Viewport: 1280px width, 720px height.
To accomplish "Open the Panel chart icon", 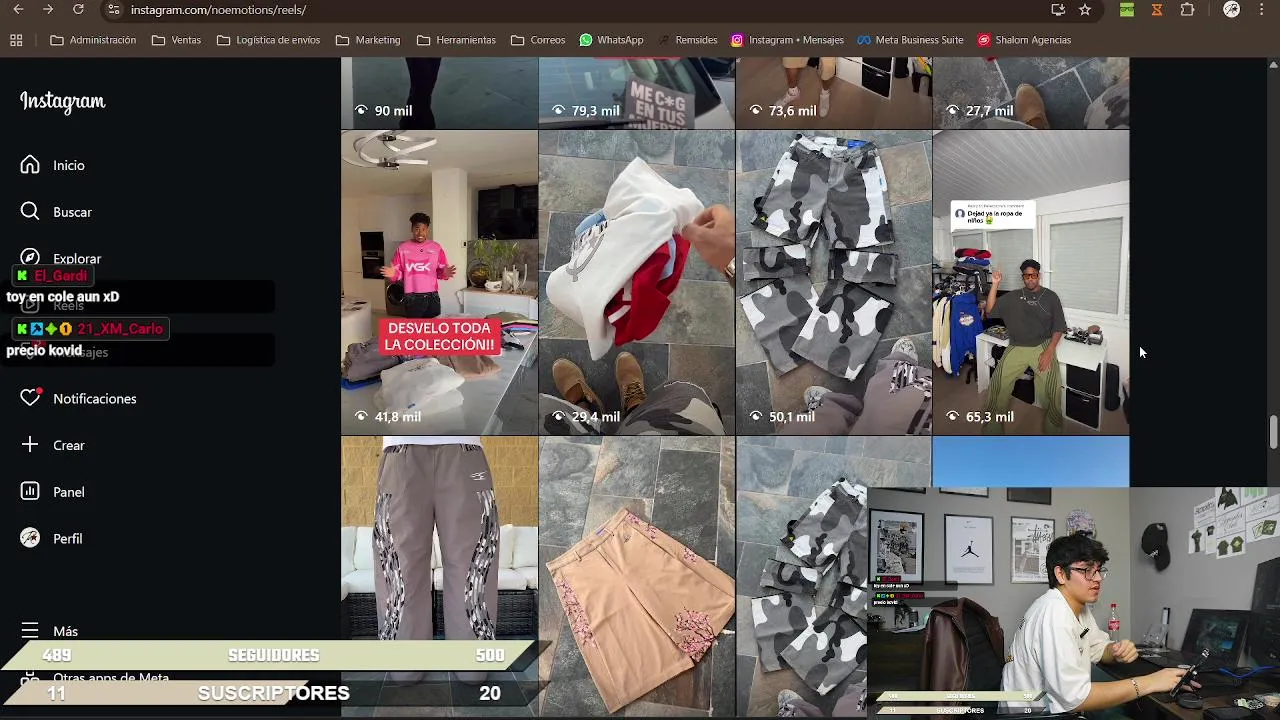I will (x=30, y=491).
